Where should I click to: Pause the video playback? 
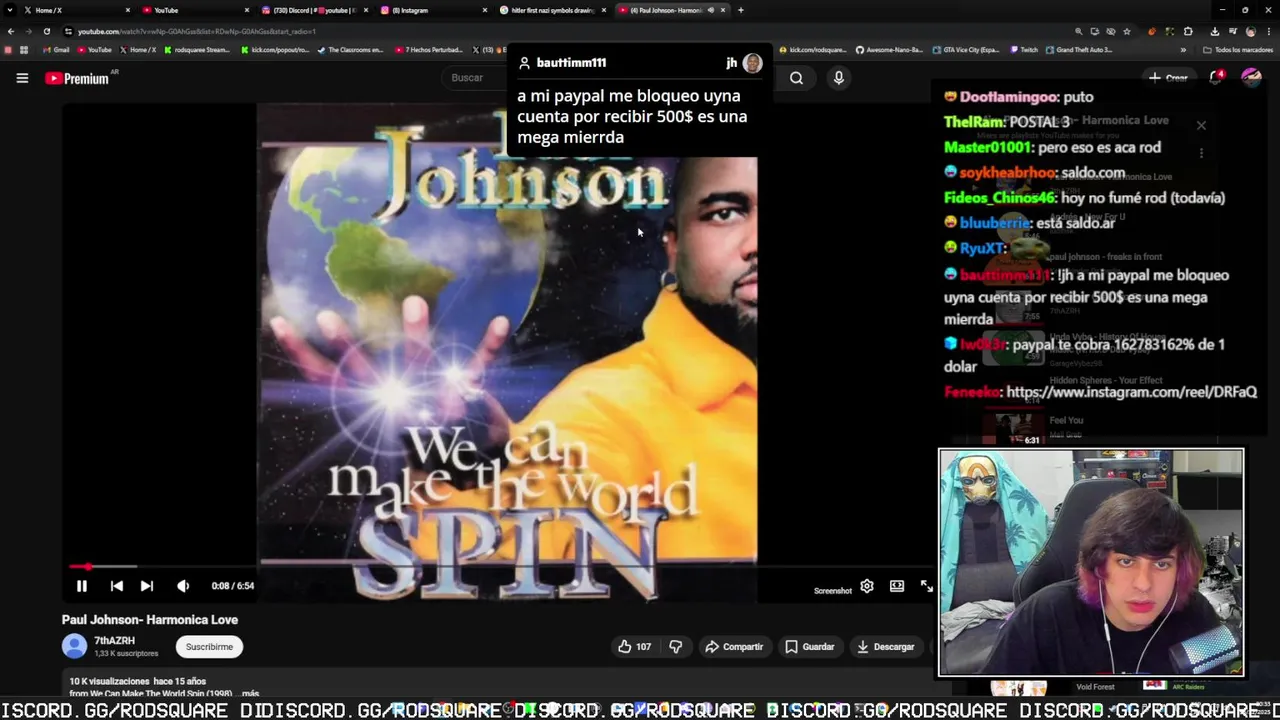tap(82, 586)
